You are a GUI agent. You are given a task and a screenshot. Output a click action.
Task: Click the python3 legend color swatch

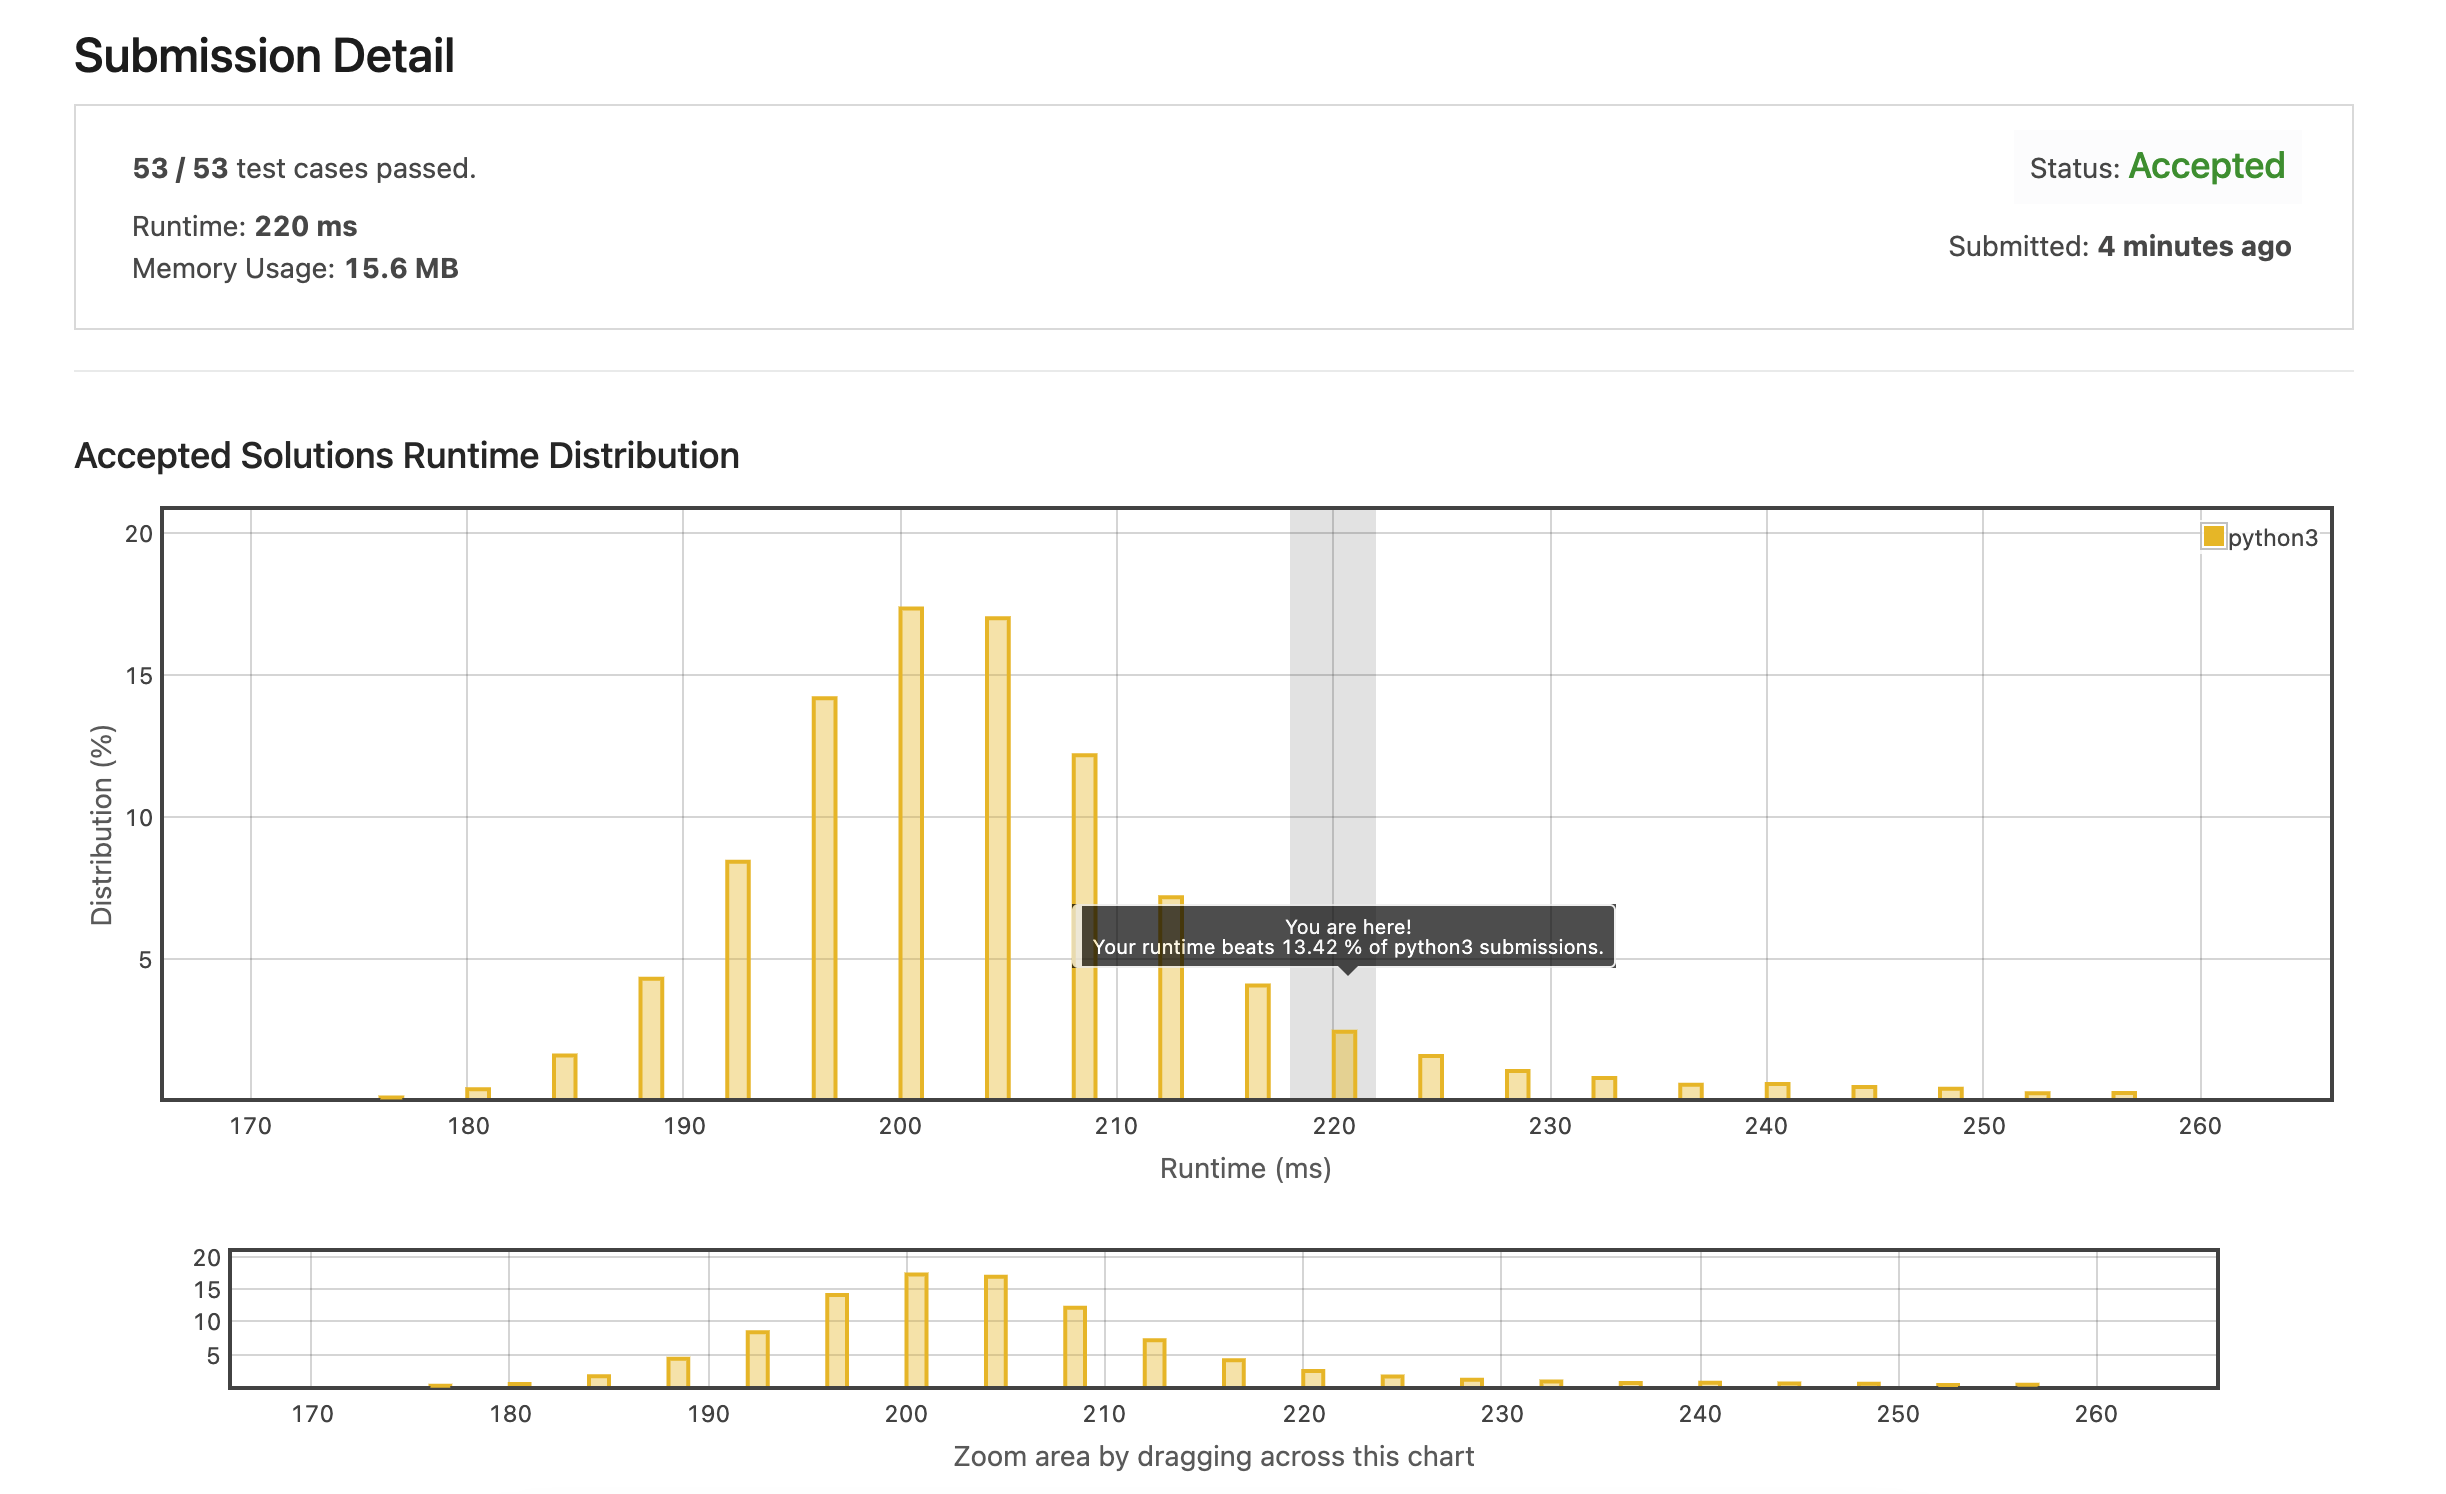(2213, 537)
